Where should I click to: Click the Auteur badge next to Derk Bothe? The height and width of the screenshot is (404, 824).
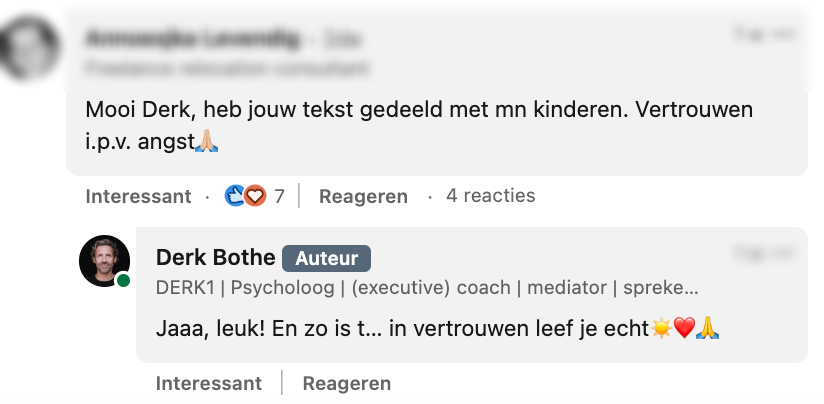pos(326,258)
